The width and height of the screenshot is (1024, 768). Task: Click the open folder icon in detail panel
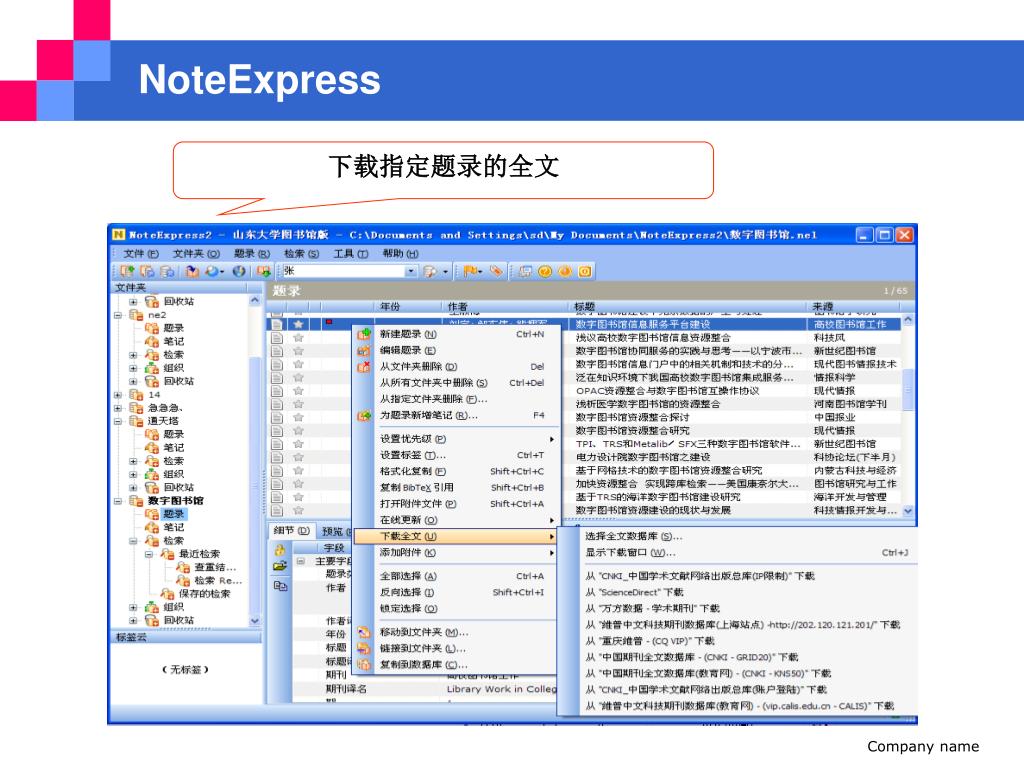click(280, 567)
